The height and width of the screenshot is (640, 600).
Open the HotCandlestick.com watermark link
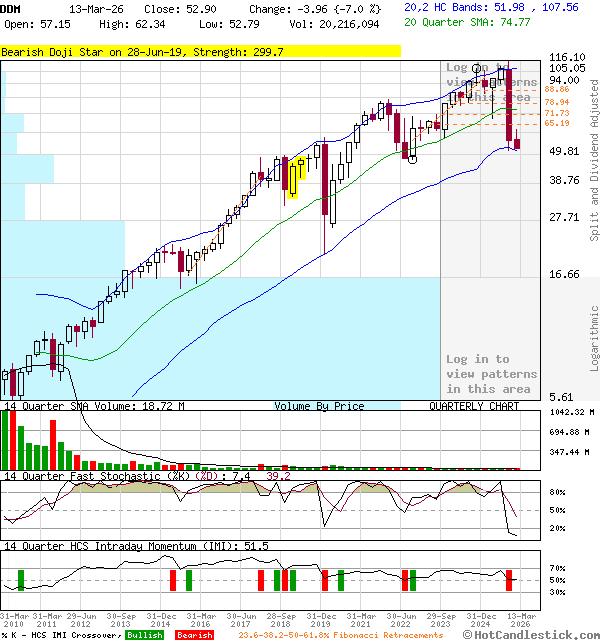(x=531, y=634)
